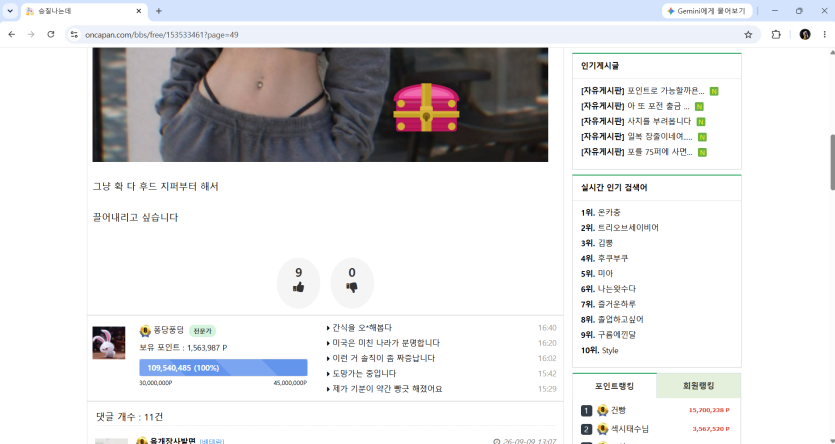Search trending keyword 나는왓수다
835x444 pixels.
[x=617, y=289]
